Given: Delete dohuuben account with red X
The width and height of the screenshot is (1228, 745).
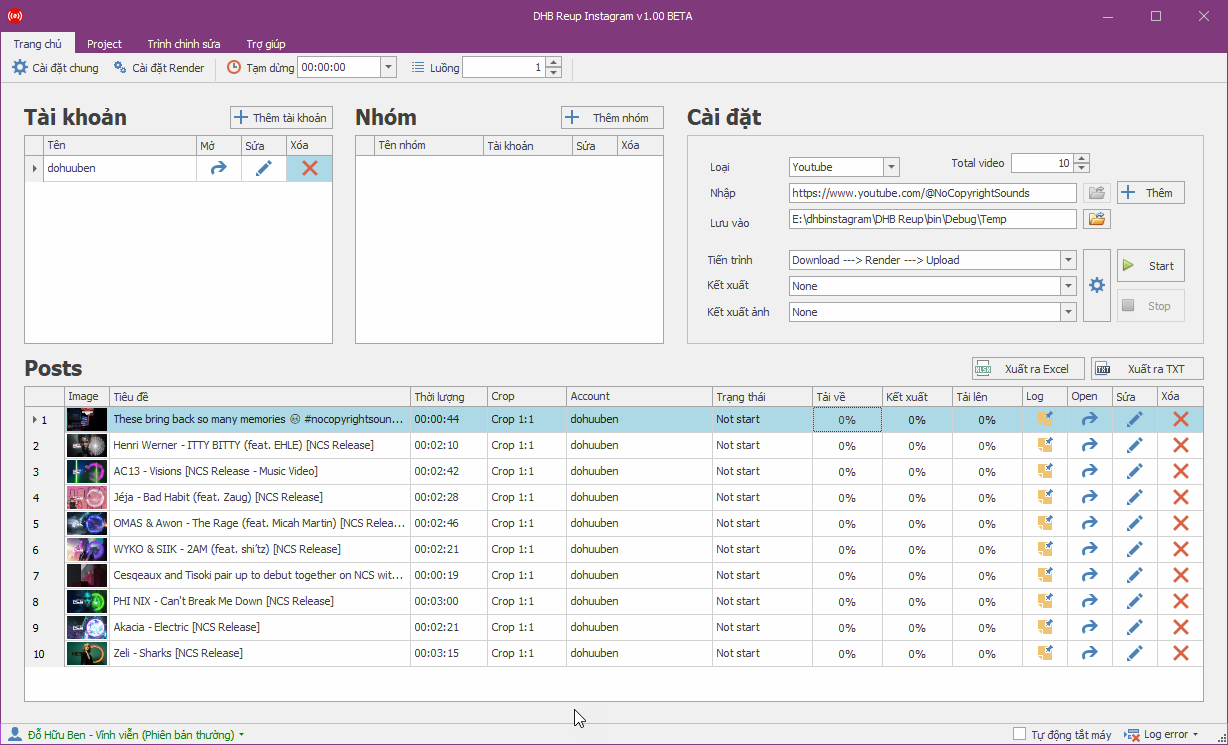Looking at the screenshot, I should tap(310, 169).
